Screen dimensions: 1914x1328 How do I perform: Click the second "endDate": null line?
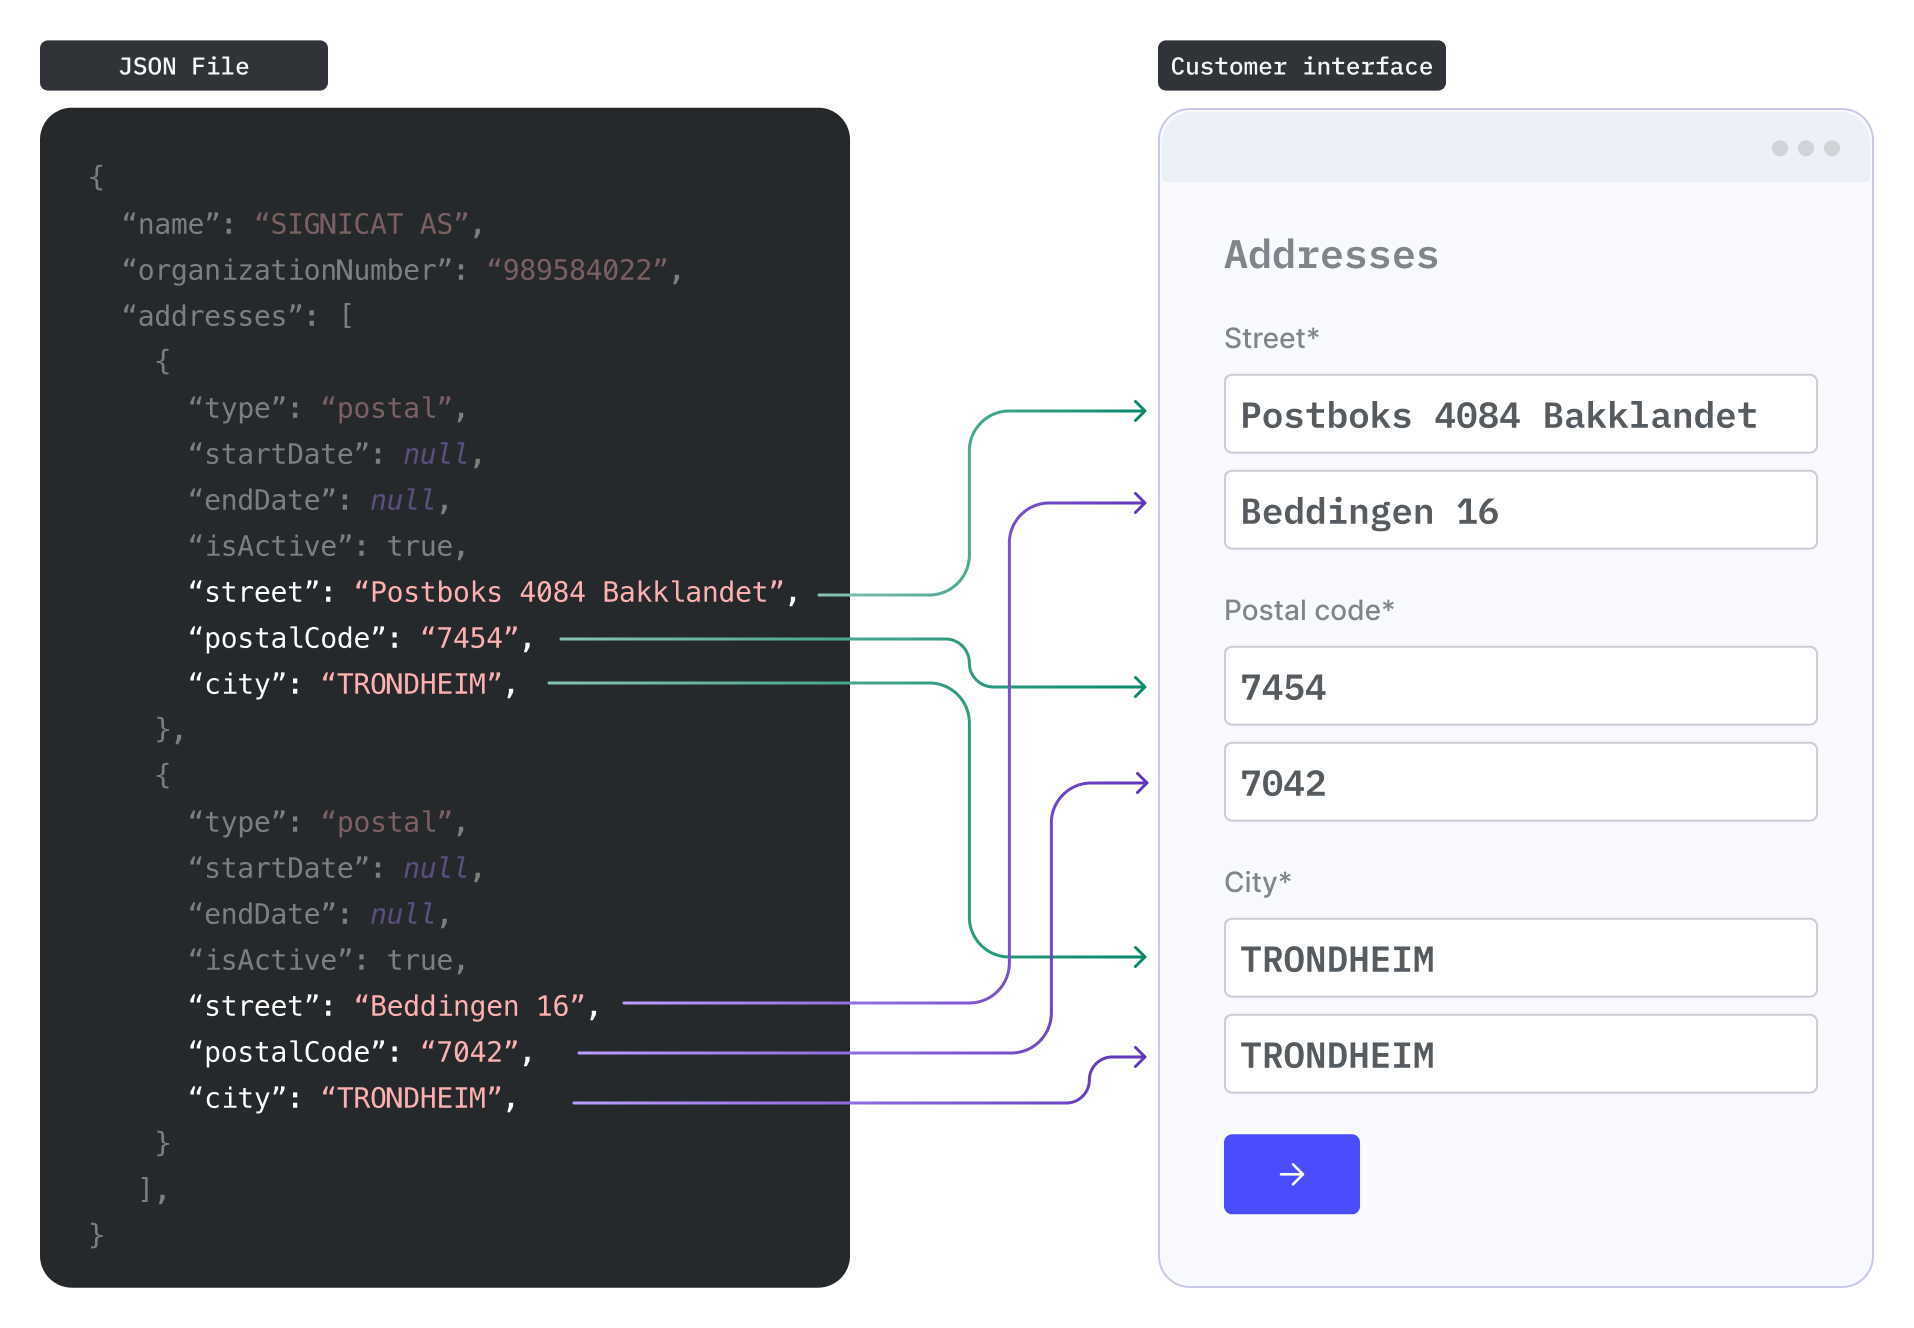[320, 914]
